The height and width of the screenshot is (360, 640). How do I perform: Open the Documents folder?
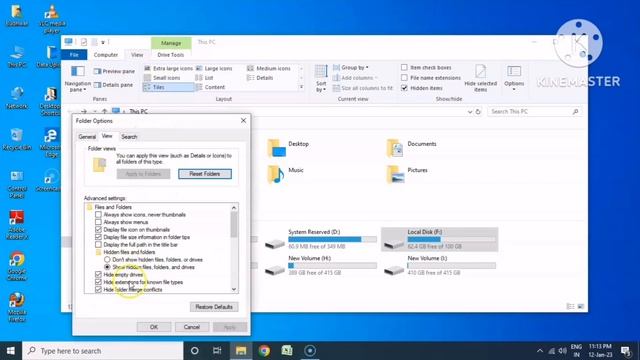click(x=412, y=148)
